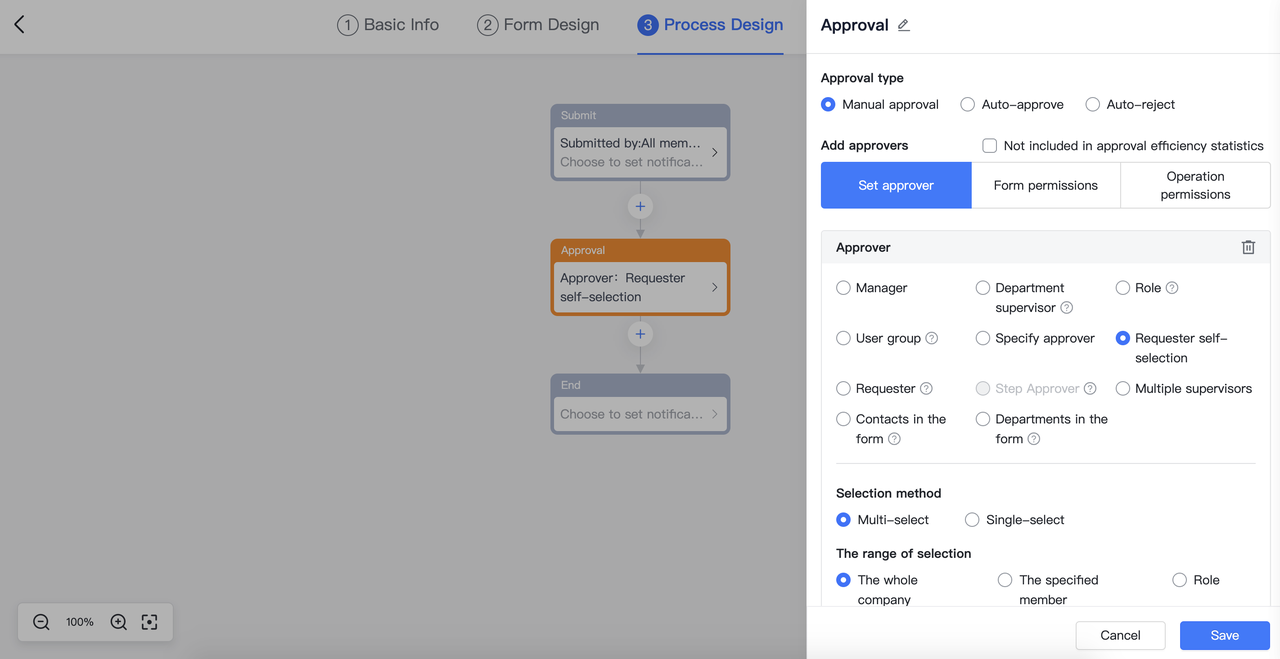Expand the End node notification settings

[714, 414]
